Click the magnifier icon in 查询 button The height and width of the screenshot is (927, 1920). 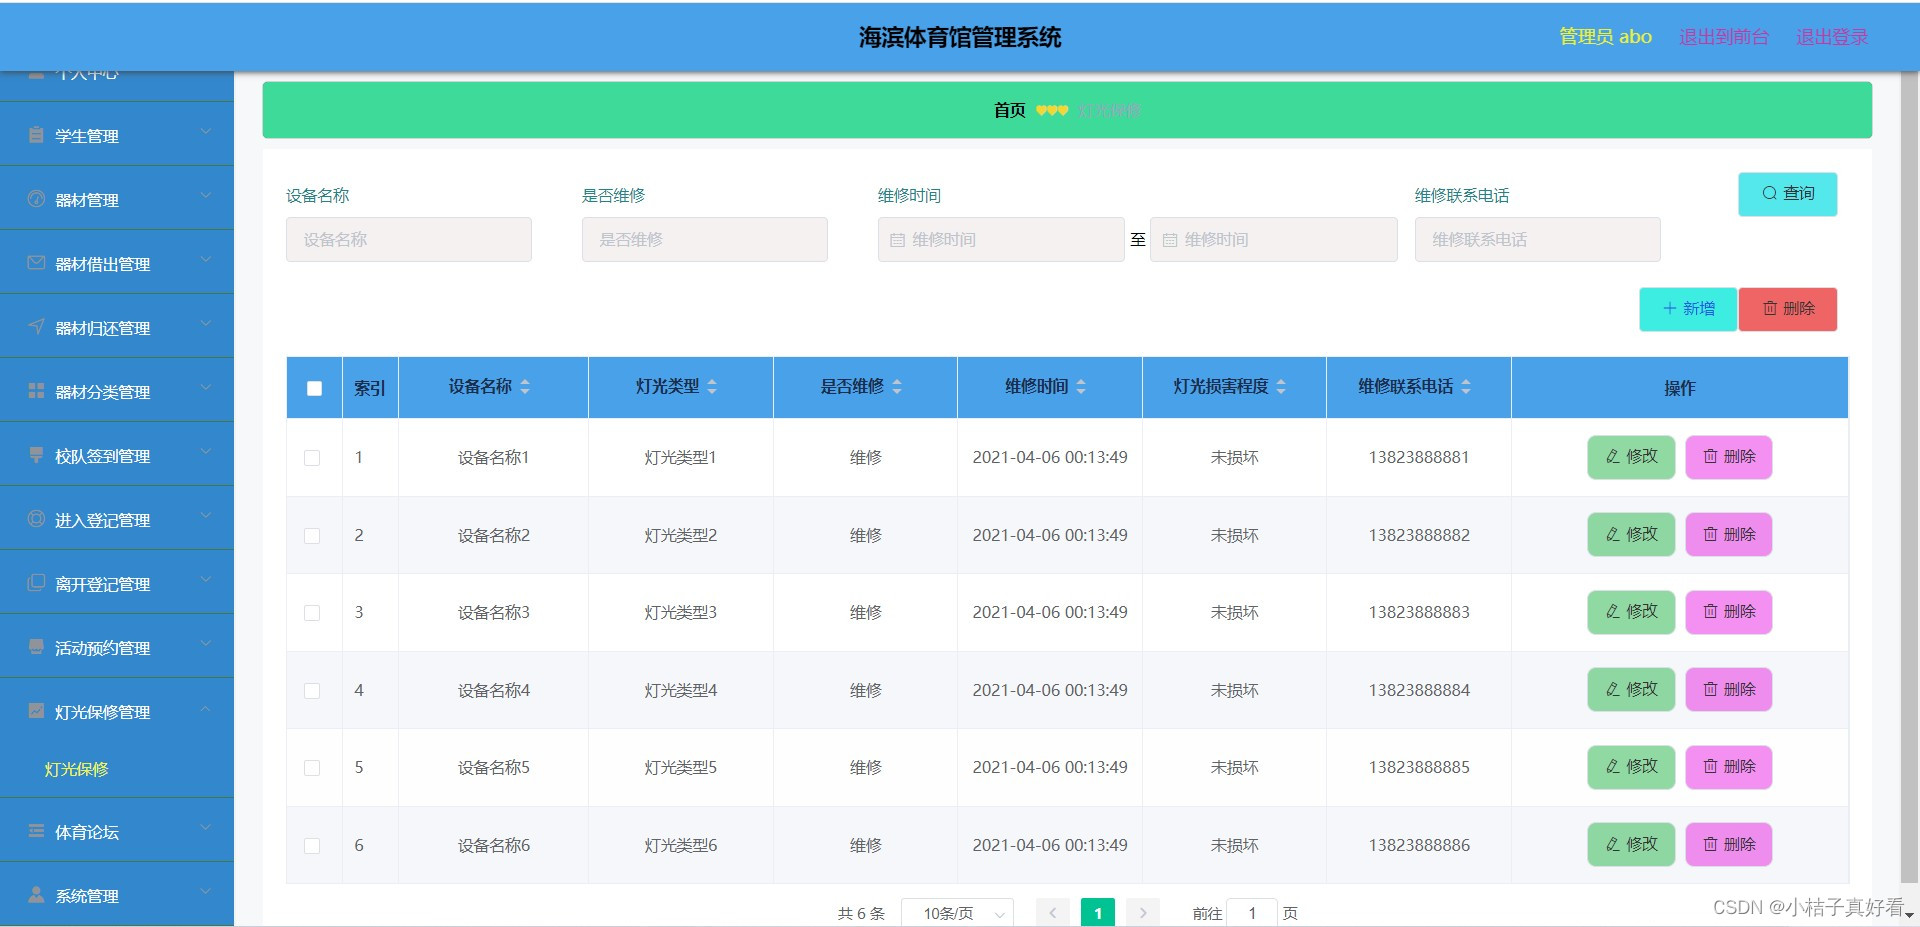tap(1769, 194)
